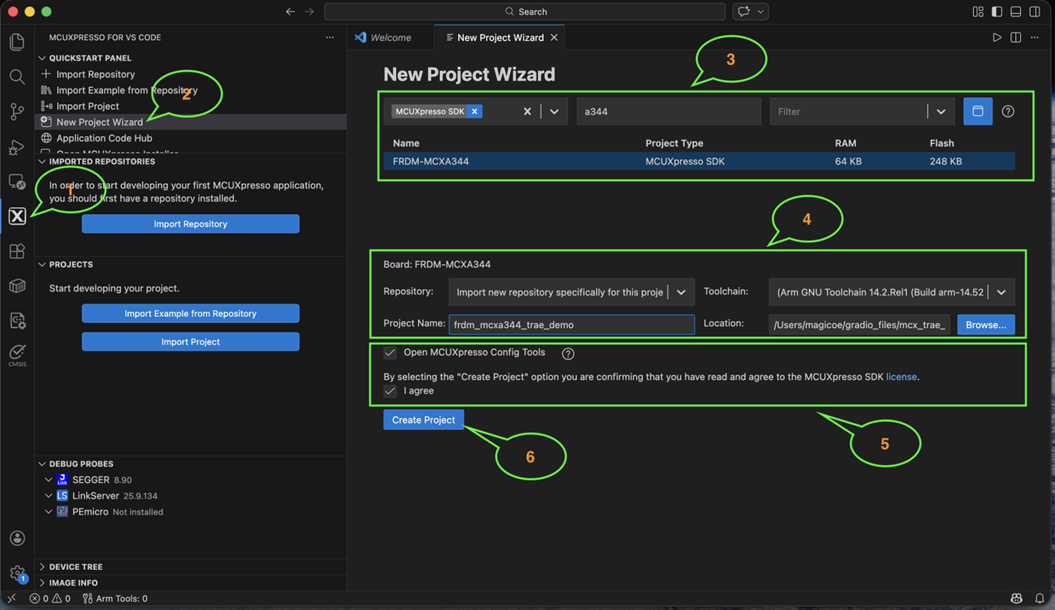Click the blue Import Repository button
This screenshot has width=1055, height=610.
pyautogui.click(x=190, y=224)
